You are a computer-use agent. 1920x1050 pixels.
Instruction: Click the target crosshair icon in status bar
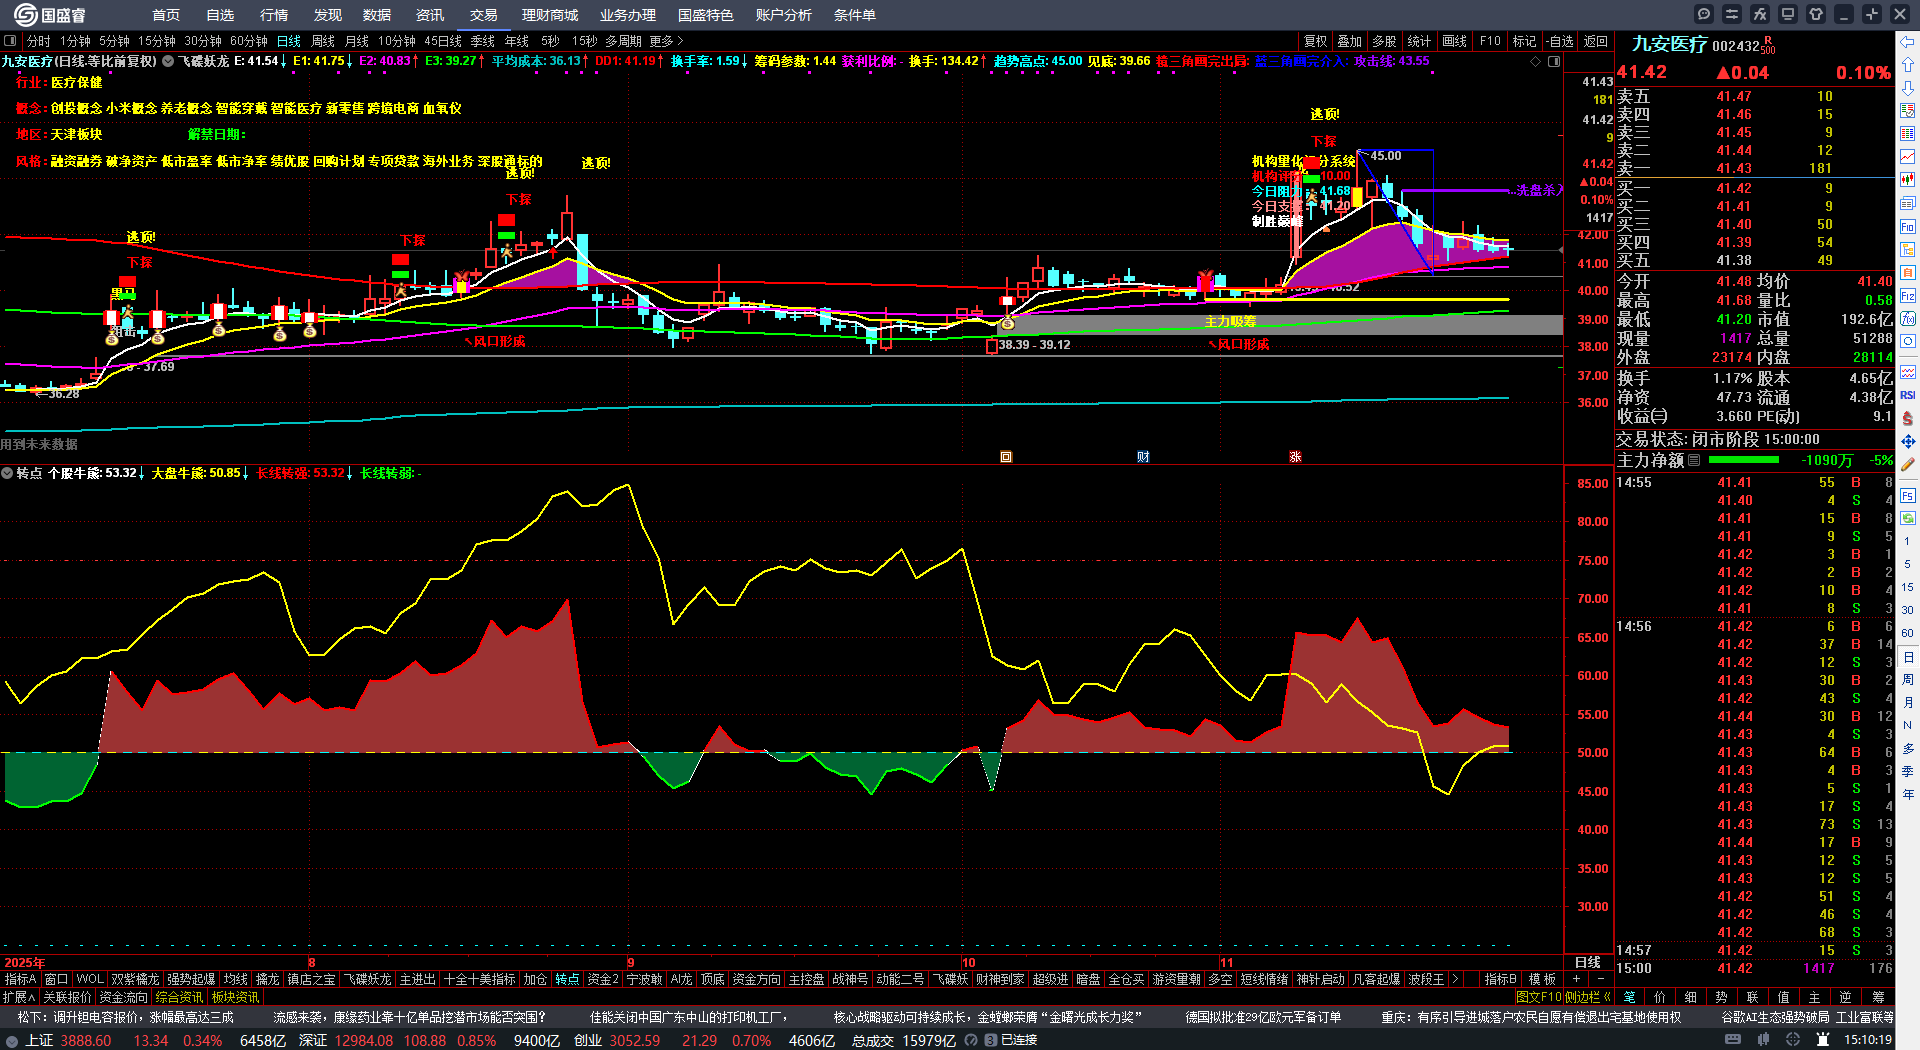click(x=1794, y=1040)
